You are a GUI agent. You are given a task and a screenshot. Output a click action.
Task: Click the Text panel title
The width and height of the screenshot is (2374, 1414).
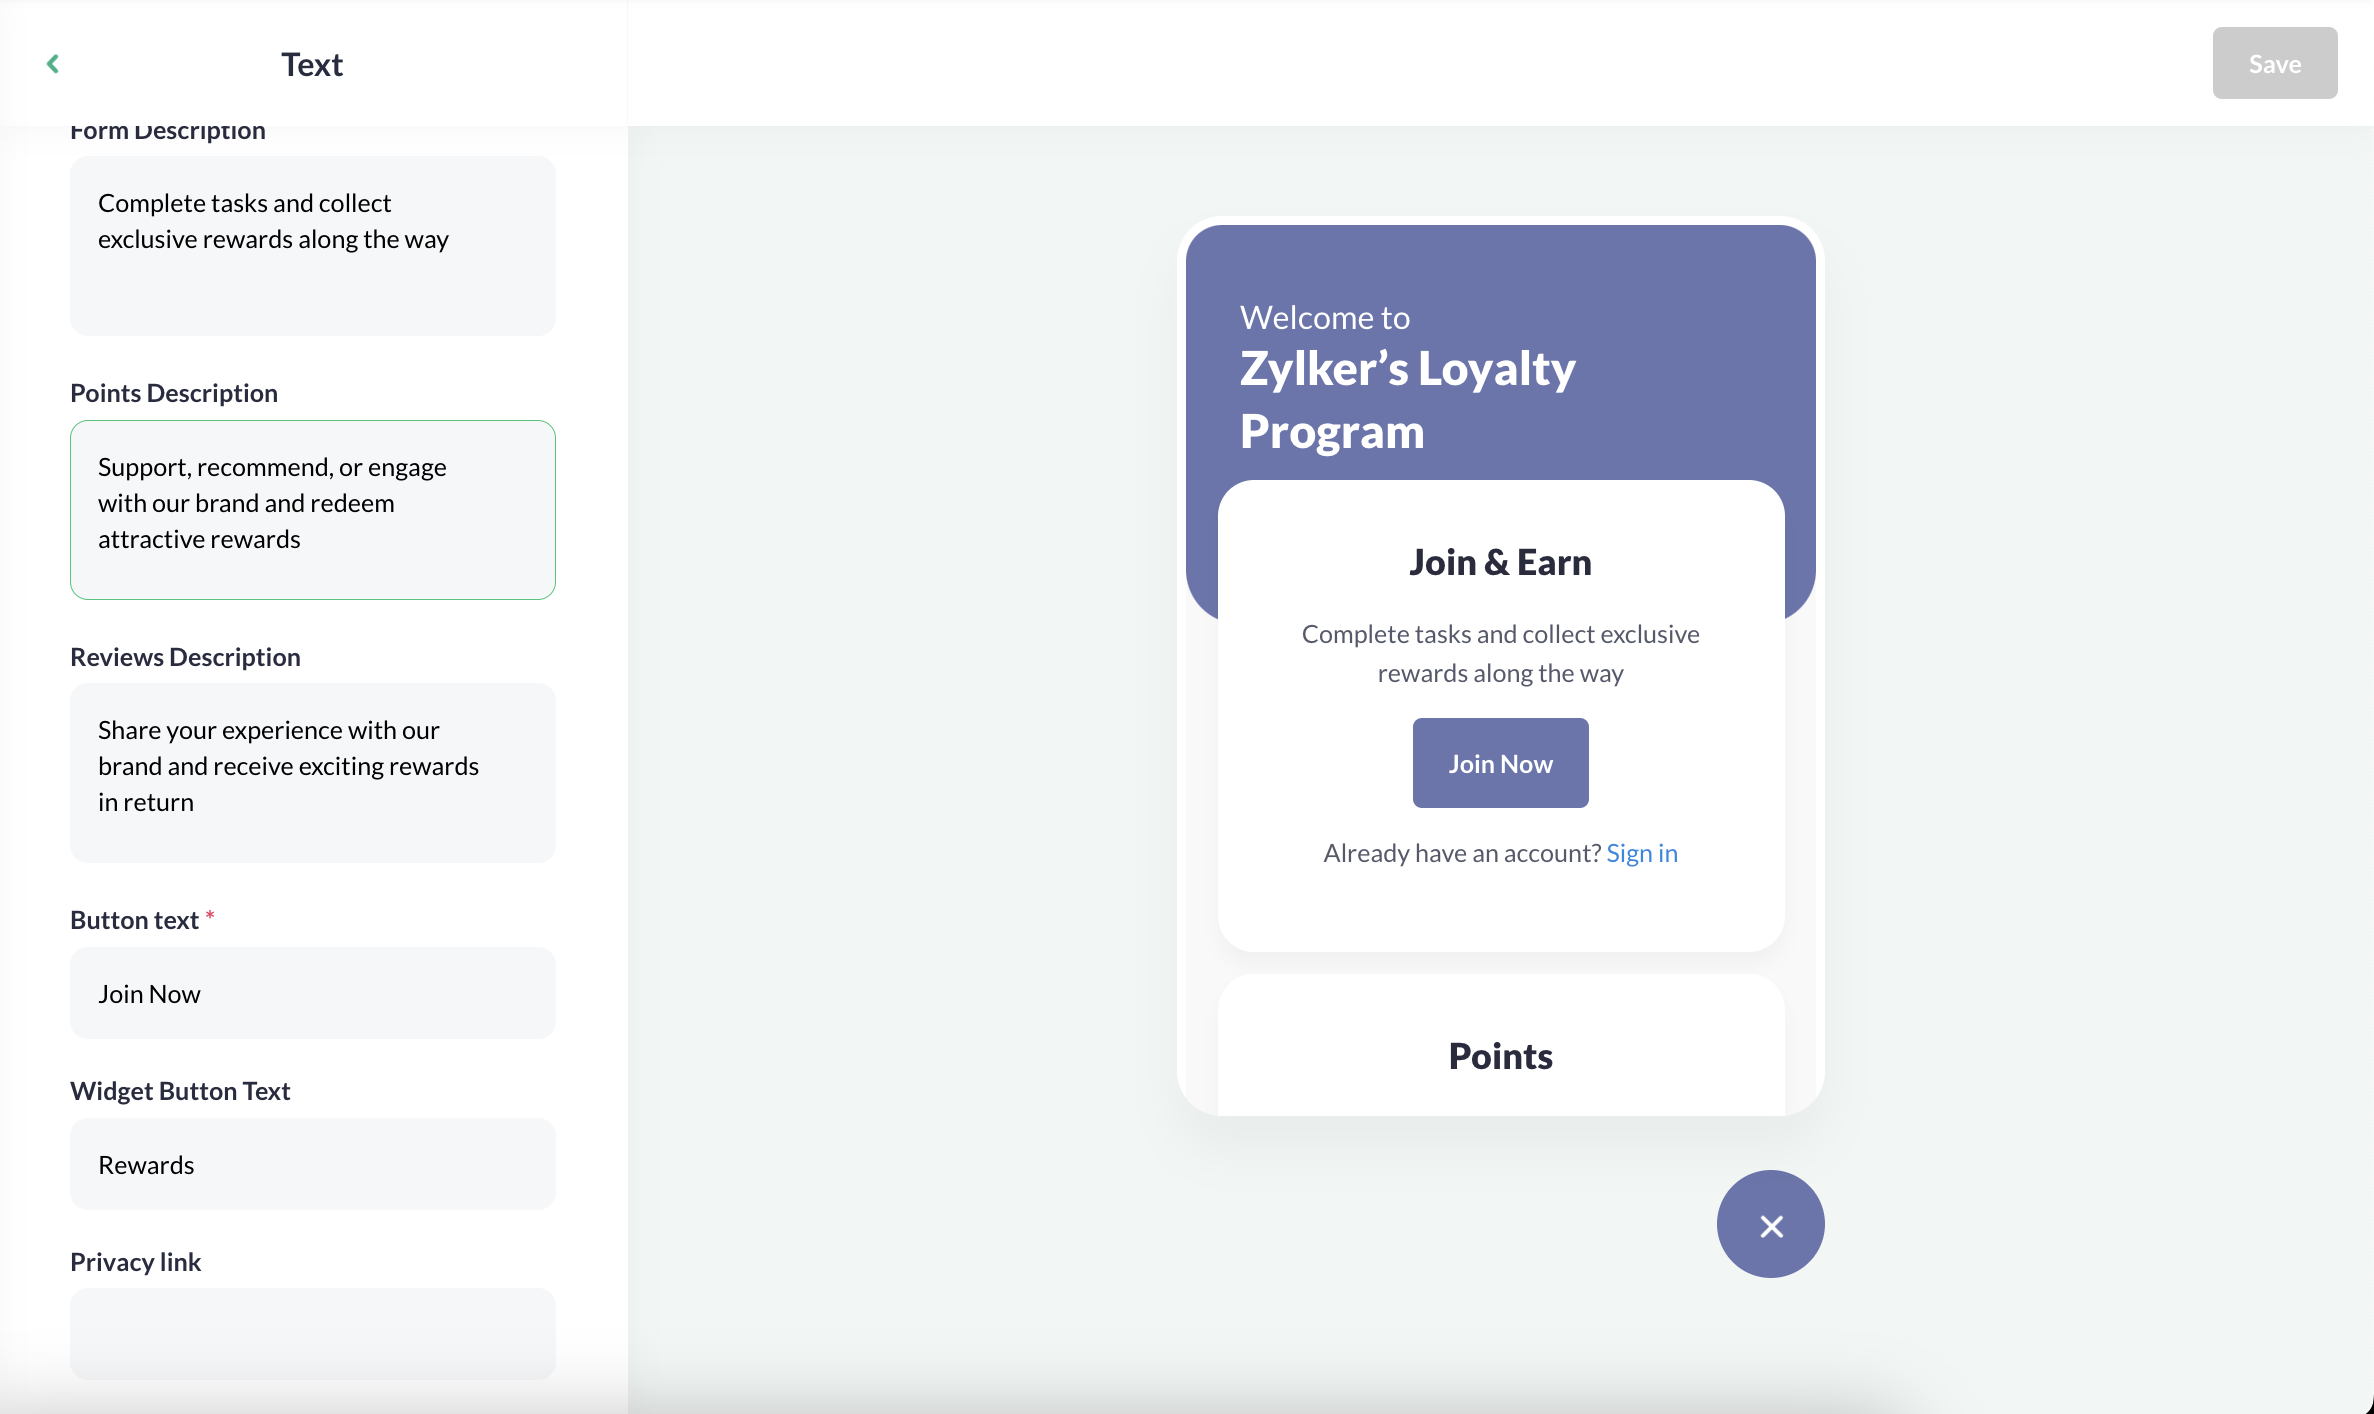(x=312, y=64)
